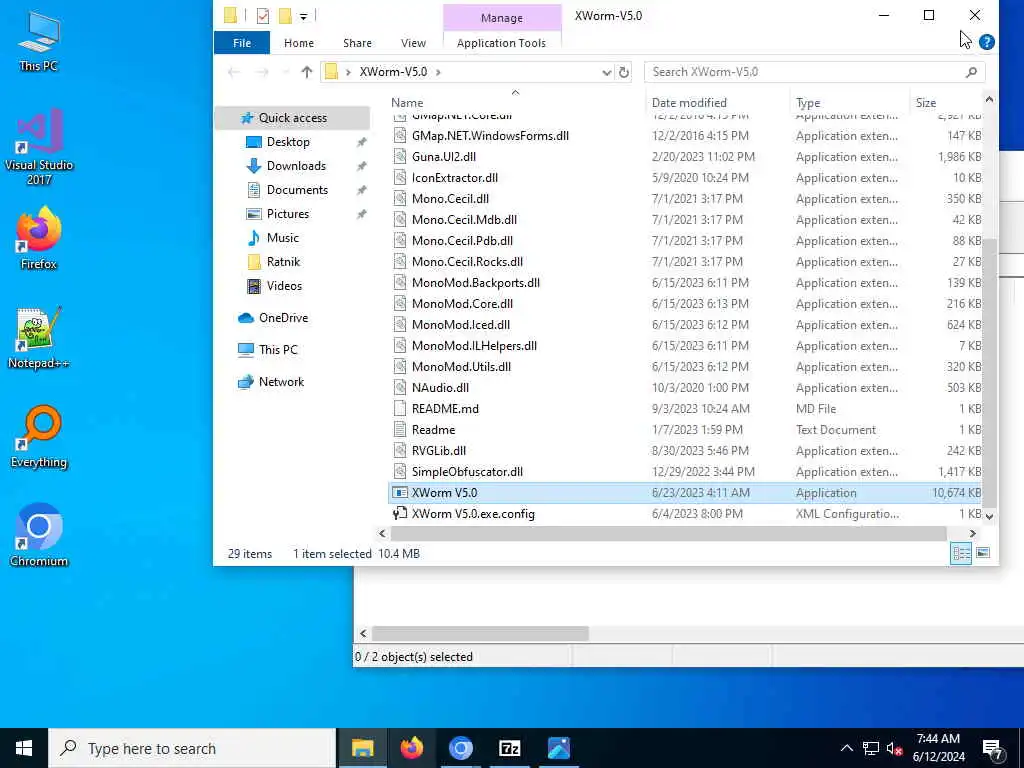Click the vertical scrollbar of the file list
Image resolution: width=1024 pixels, height=768 pixels.
click(x=989, y=372)
